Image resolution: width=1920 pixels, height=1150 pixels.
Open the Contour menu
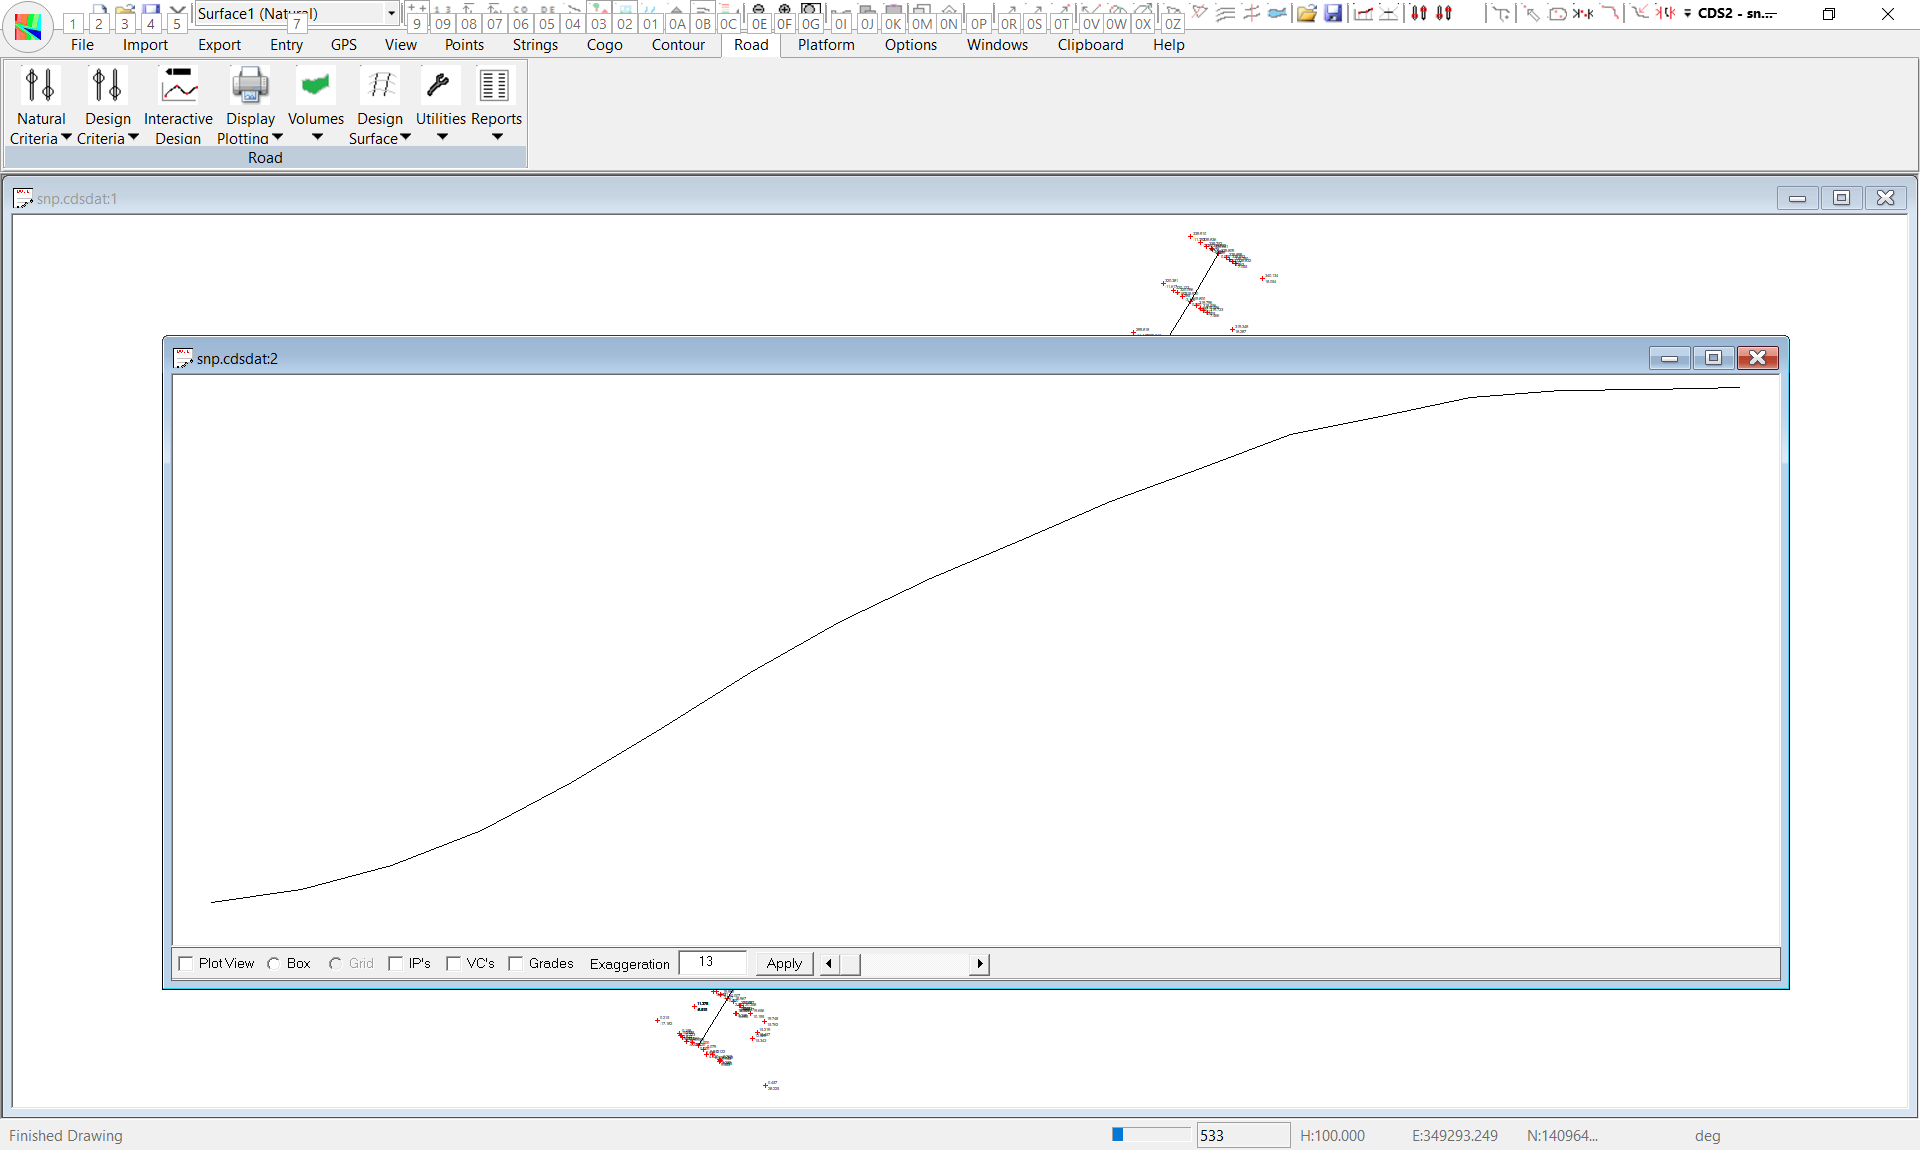pos(677,45)
